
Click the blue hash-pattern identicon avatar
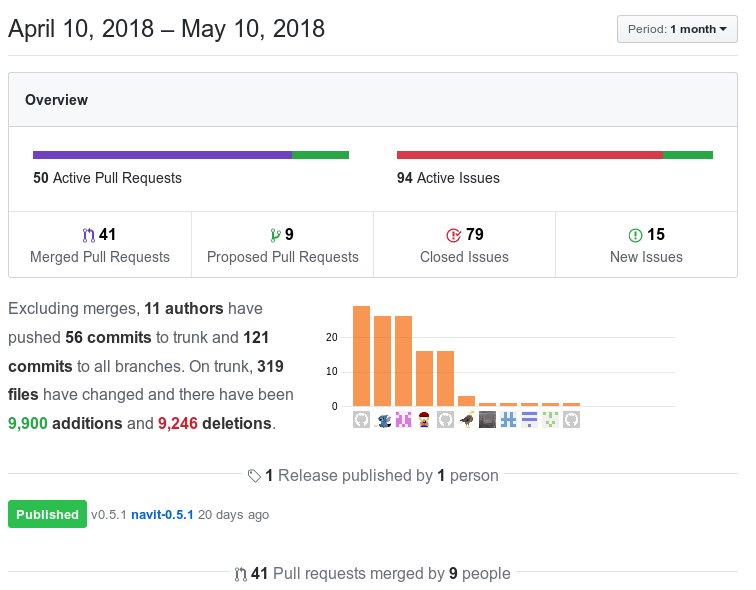508,419
